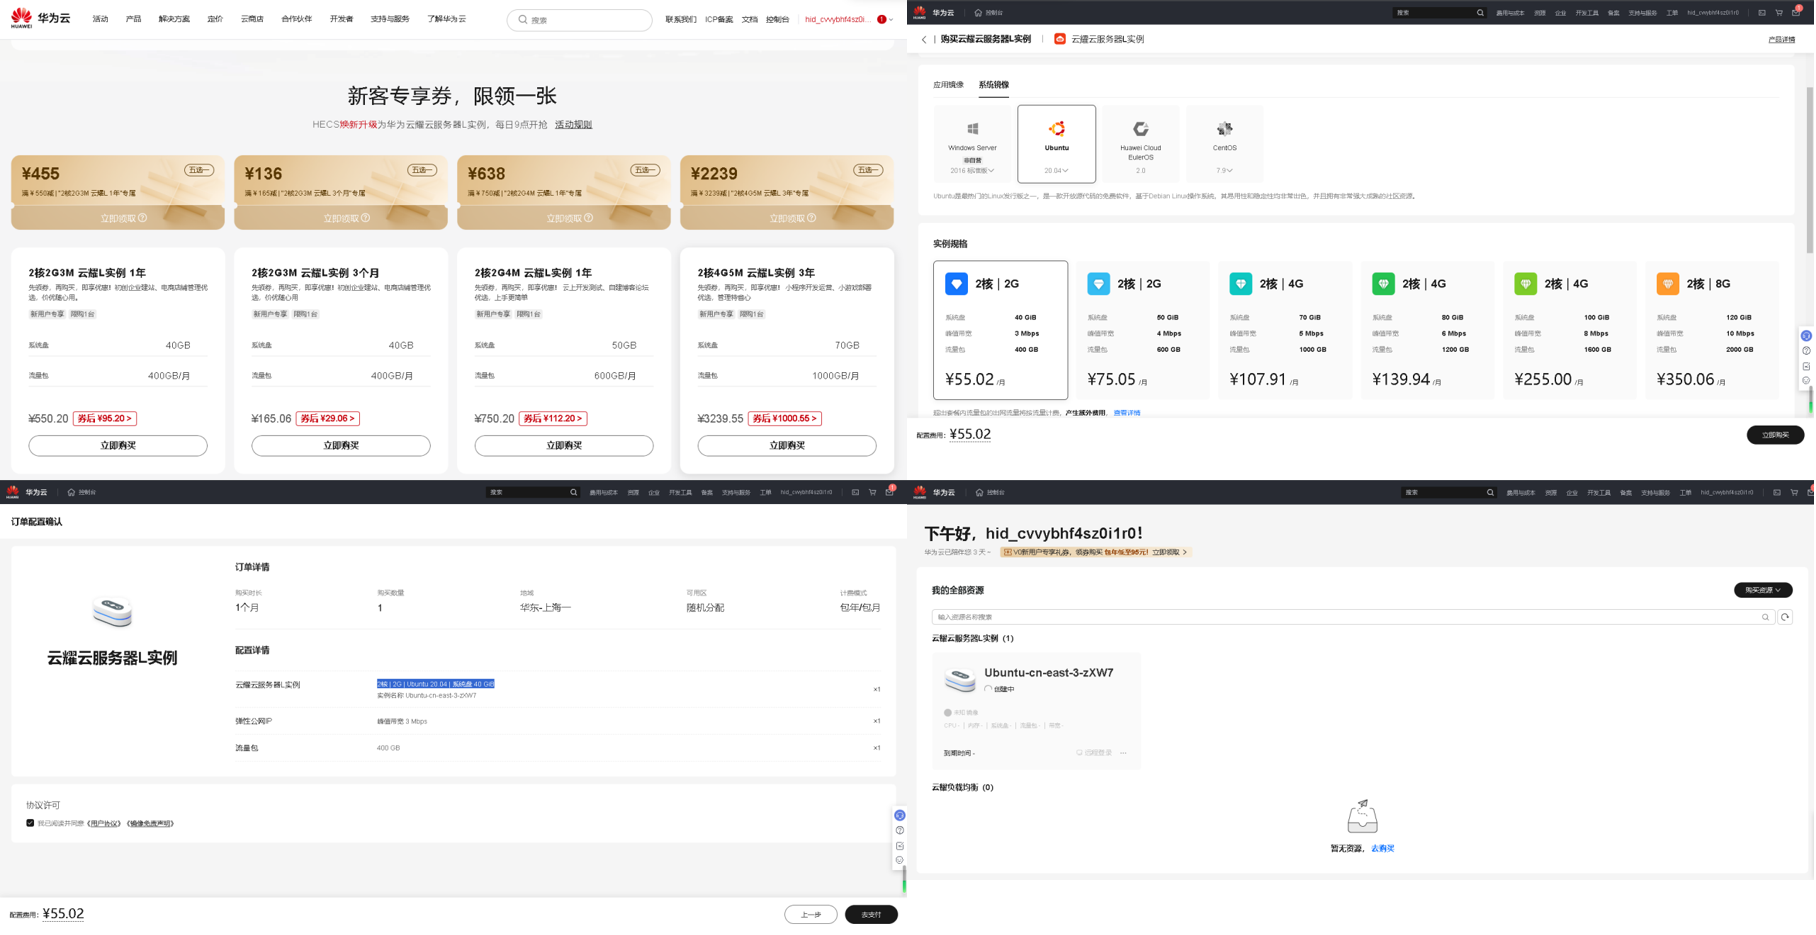Open 控制台 link on the promotion page header
Viewport: 1816px width, 935px height.
[777, 19]
